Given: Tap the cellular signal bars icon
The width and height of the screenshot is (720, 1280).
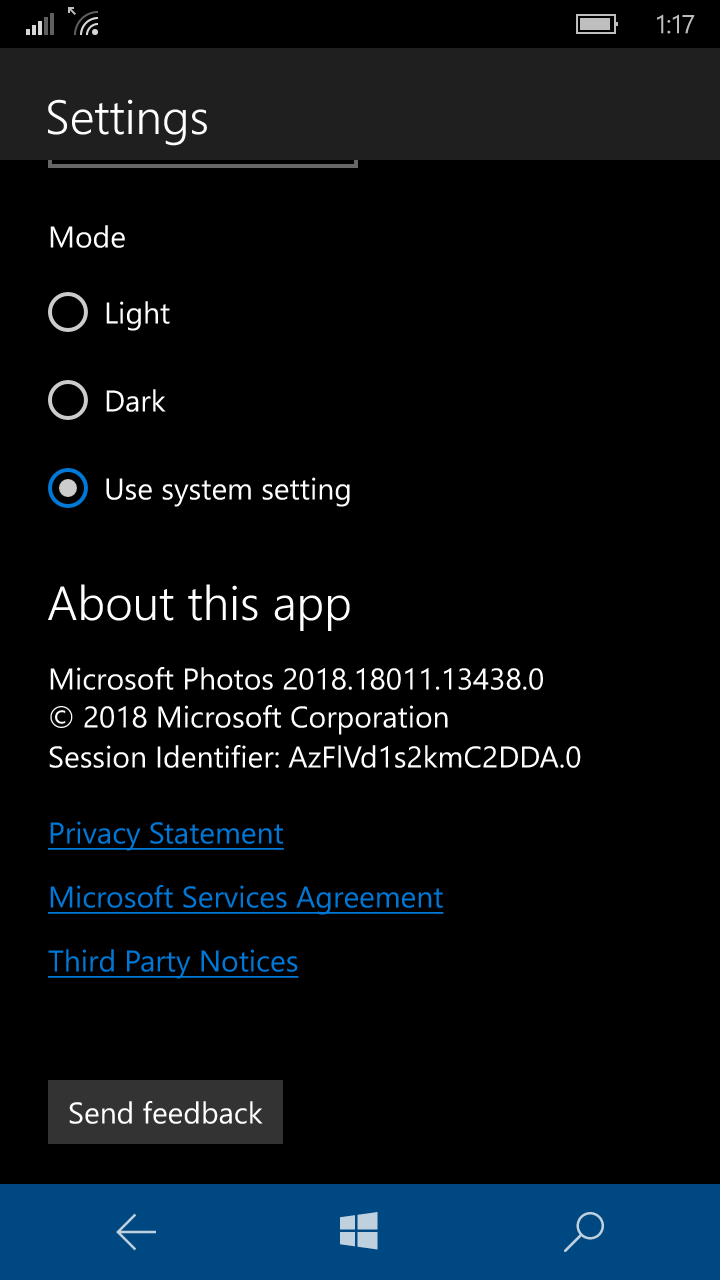Looking at the screenshot, I should 40,24.
